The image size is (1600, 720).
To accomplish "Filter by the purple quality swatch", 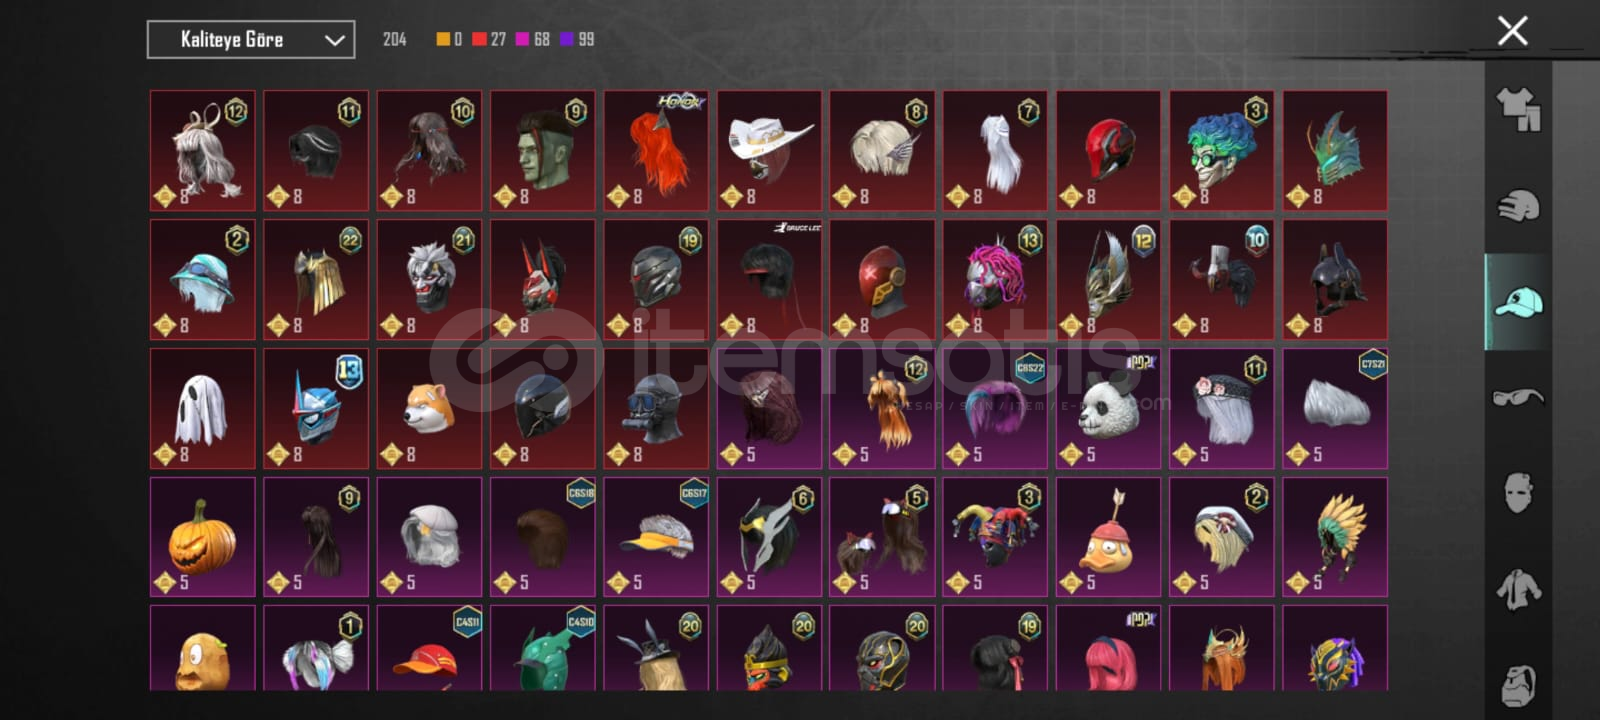I will coord(567,39).
